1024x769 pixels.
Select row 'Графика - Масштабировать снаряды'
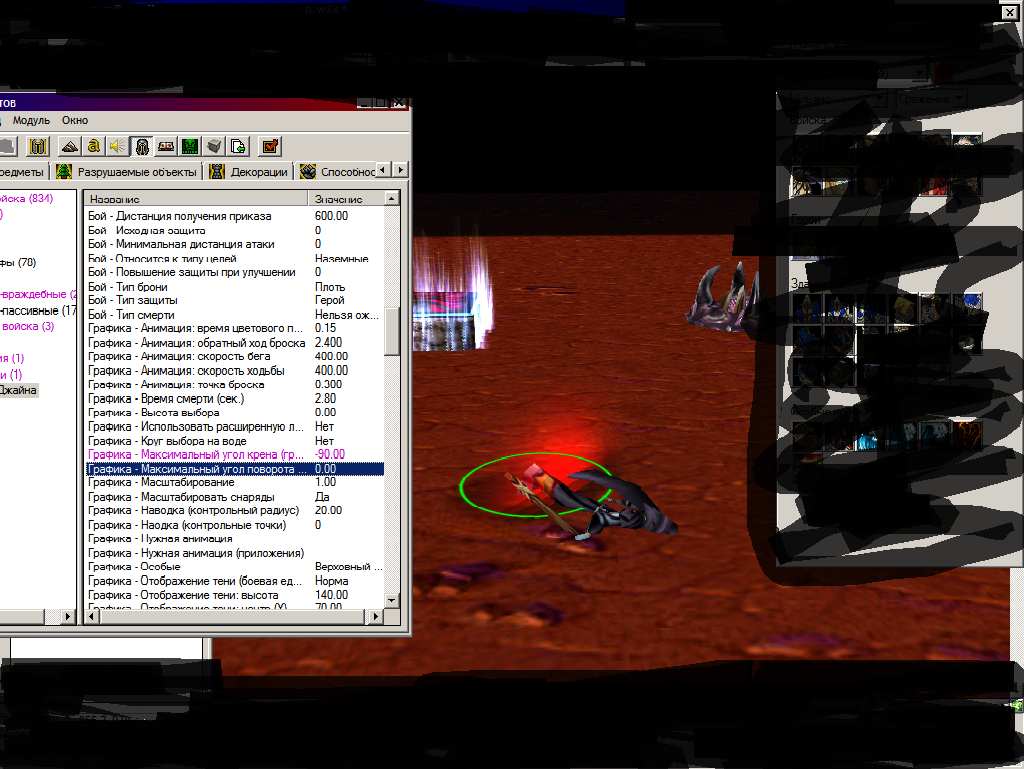(x=235, y=497)
